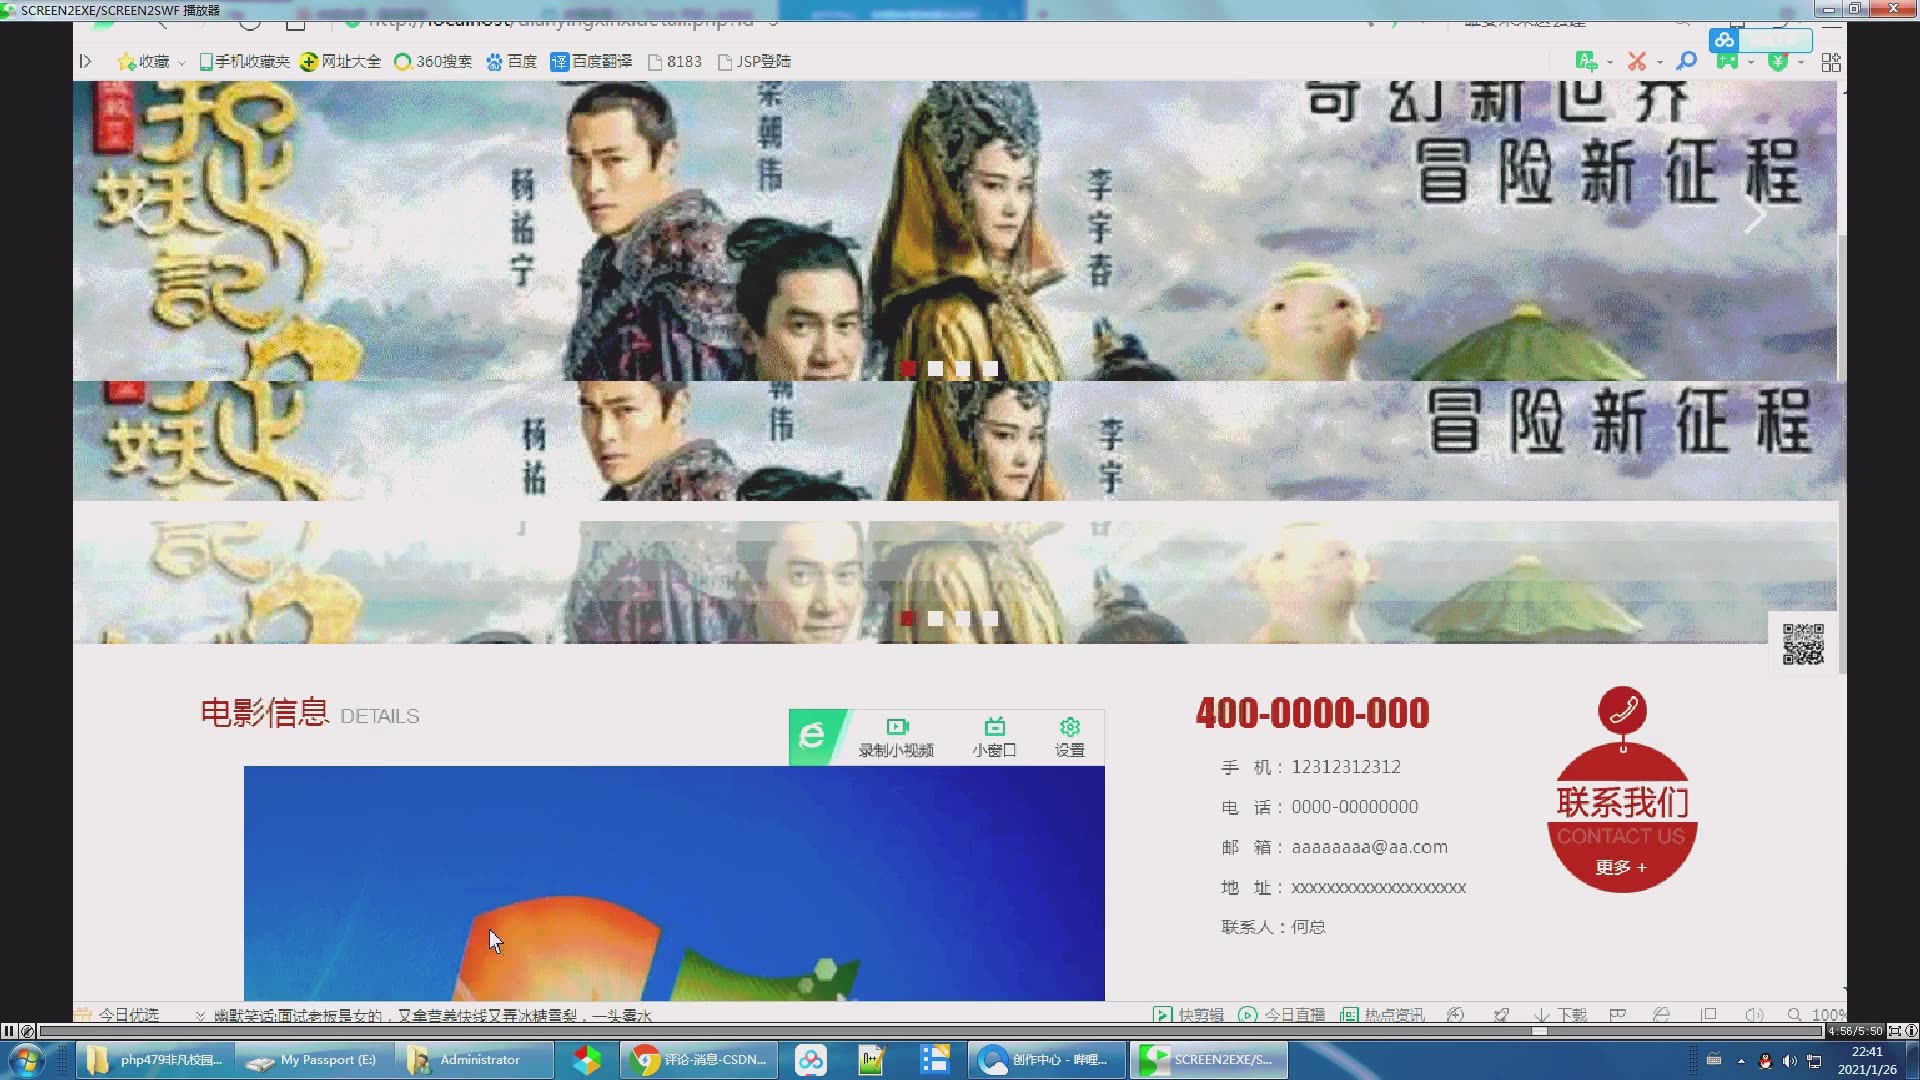Open the 网址大全 bookmark

coord(340,62)
